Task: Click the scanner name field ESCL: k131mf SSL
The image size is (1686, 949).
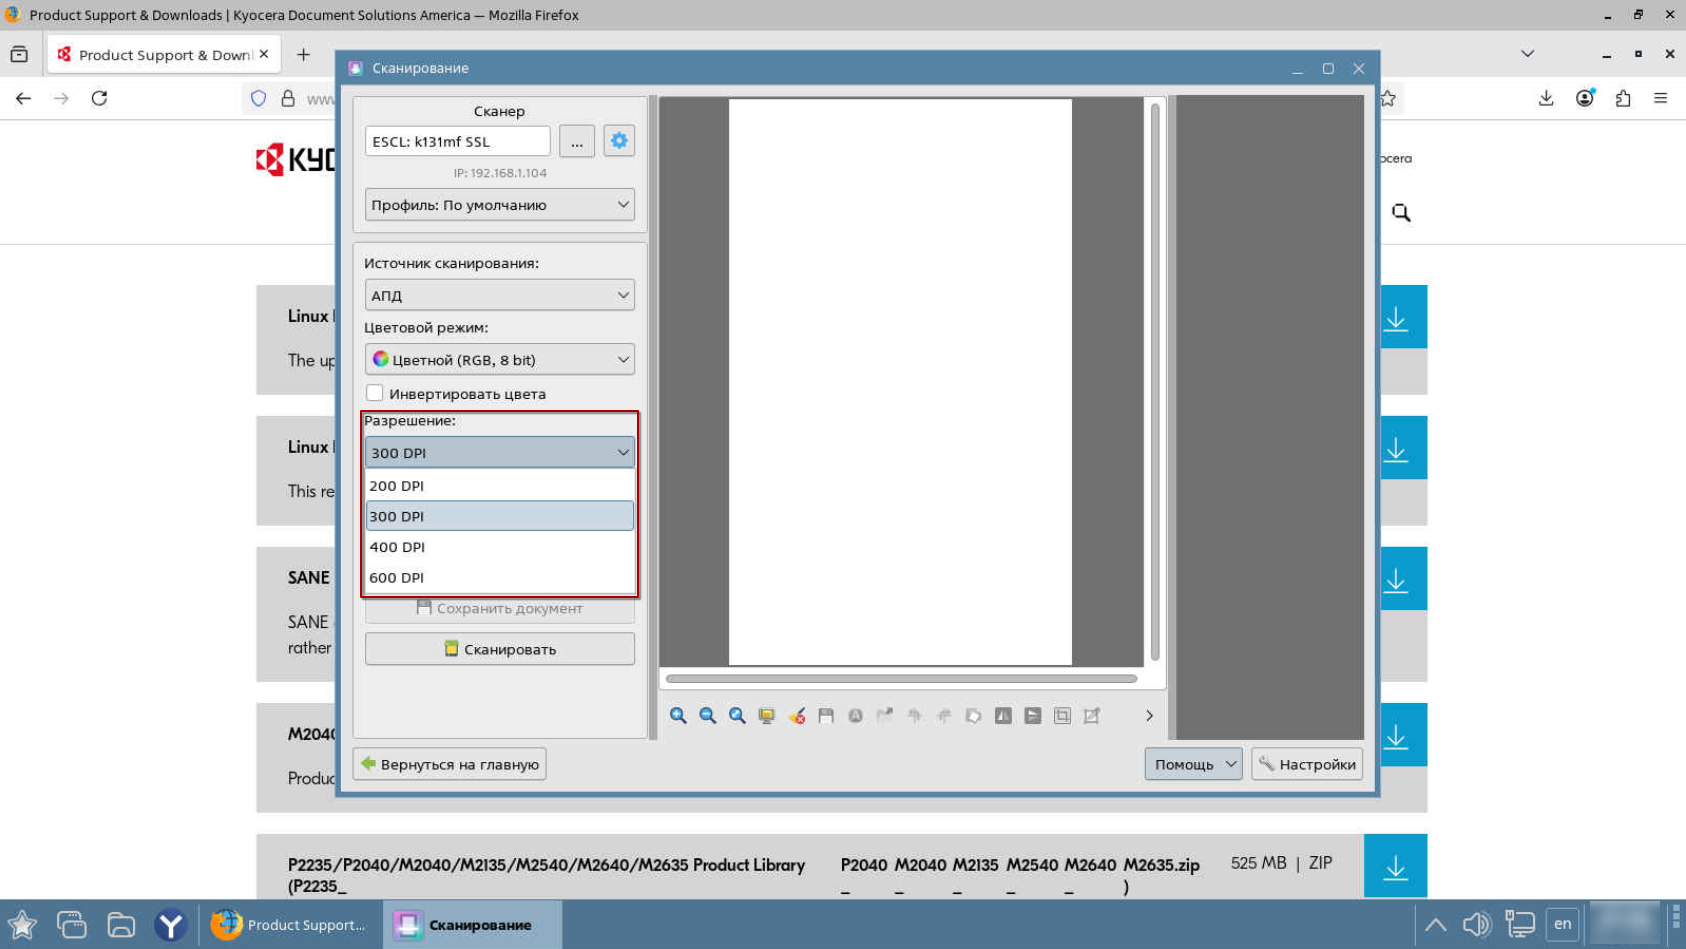Action: pyautogui.click(x=457, y=141)
